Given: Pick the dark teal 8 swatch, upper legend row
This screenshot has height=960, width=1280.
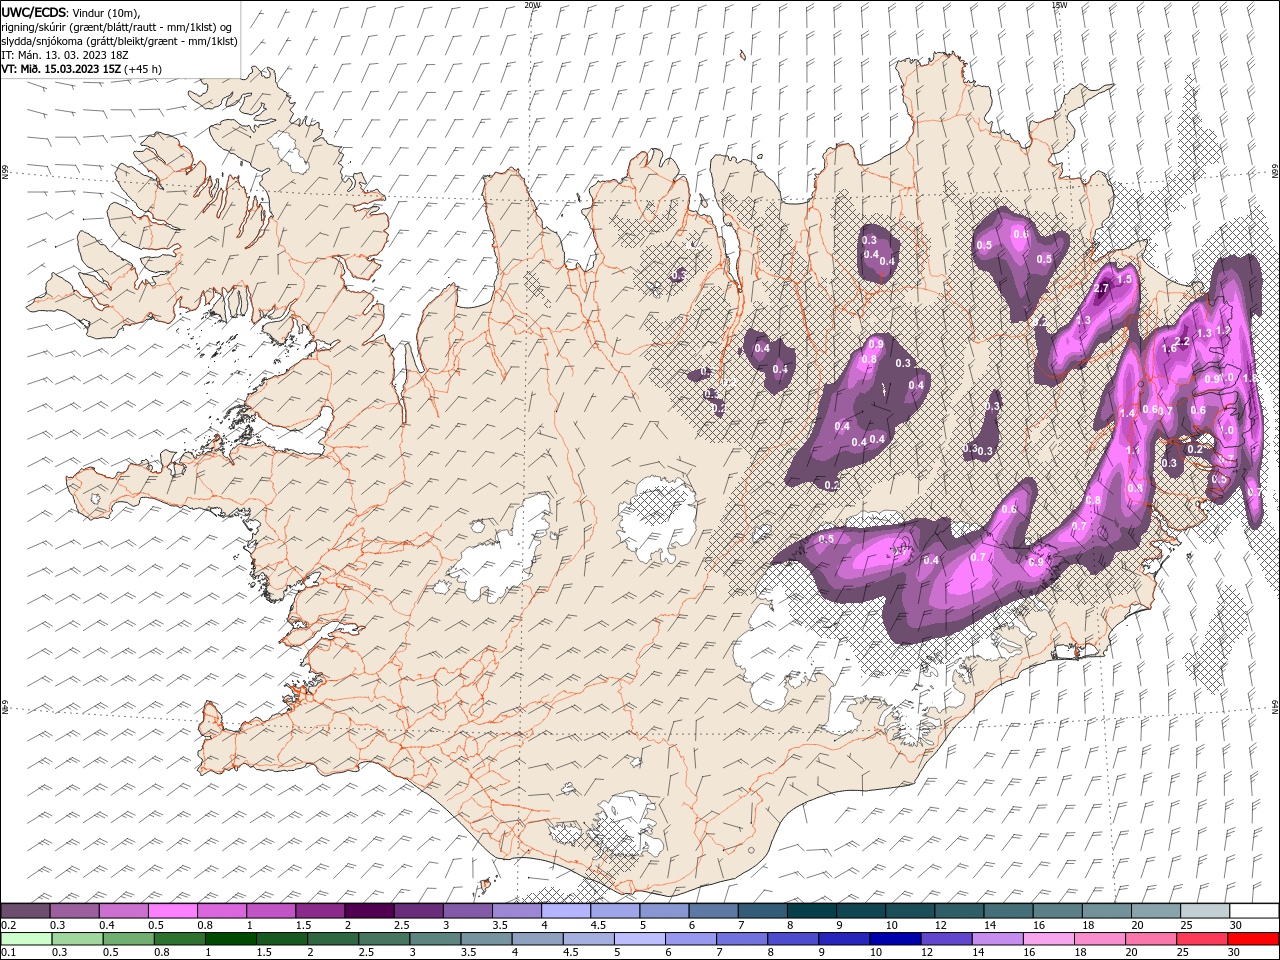Looking at the screenshot, I should [x=811, y=911].
